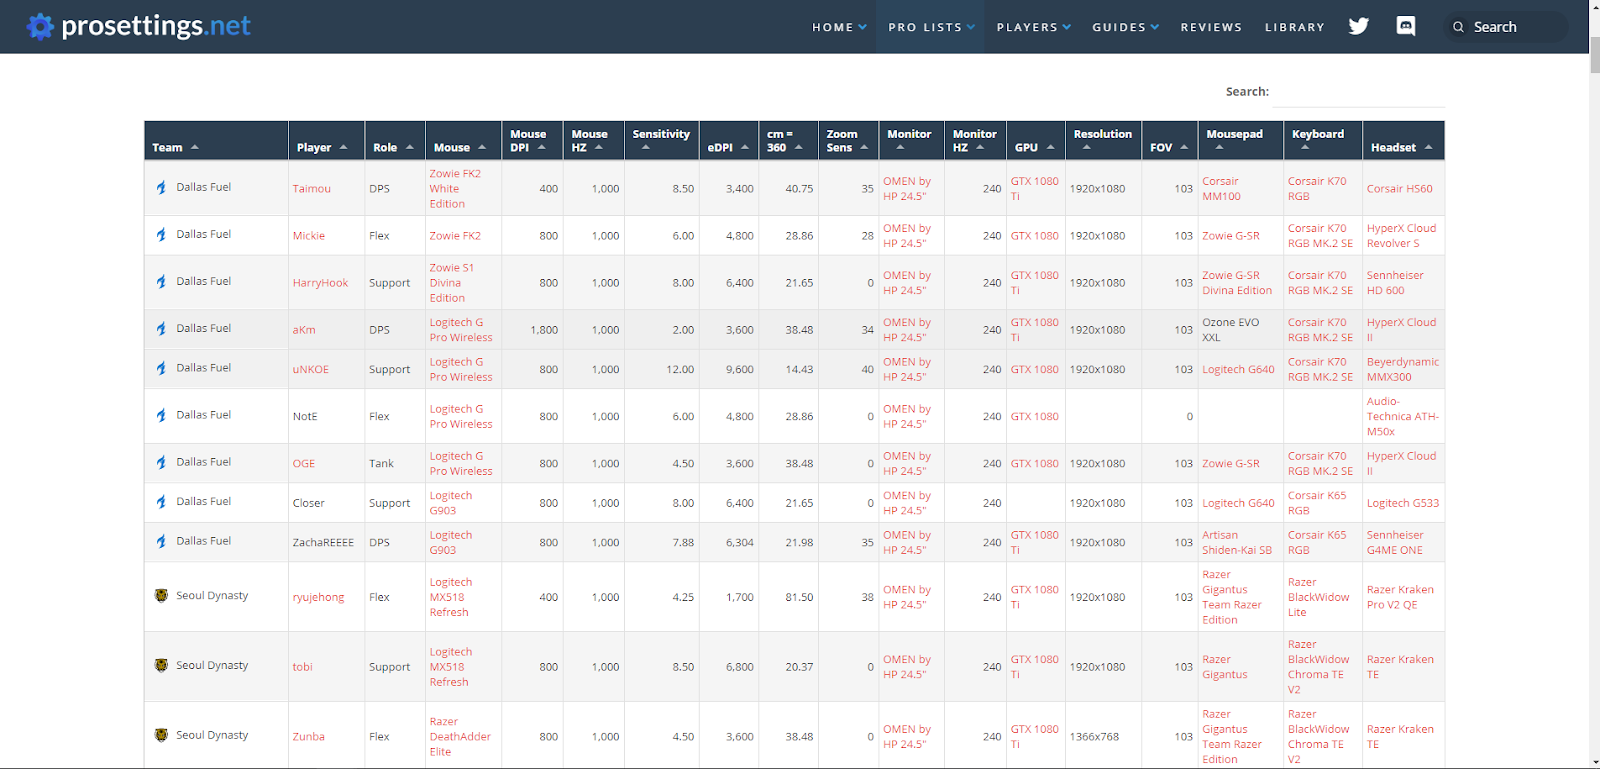Sort table by Mouse column header
Viewport: 1600px width, 769px height.
click(463, 141)
